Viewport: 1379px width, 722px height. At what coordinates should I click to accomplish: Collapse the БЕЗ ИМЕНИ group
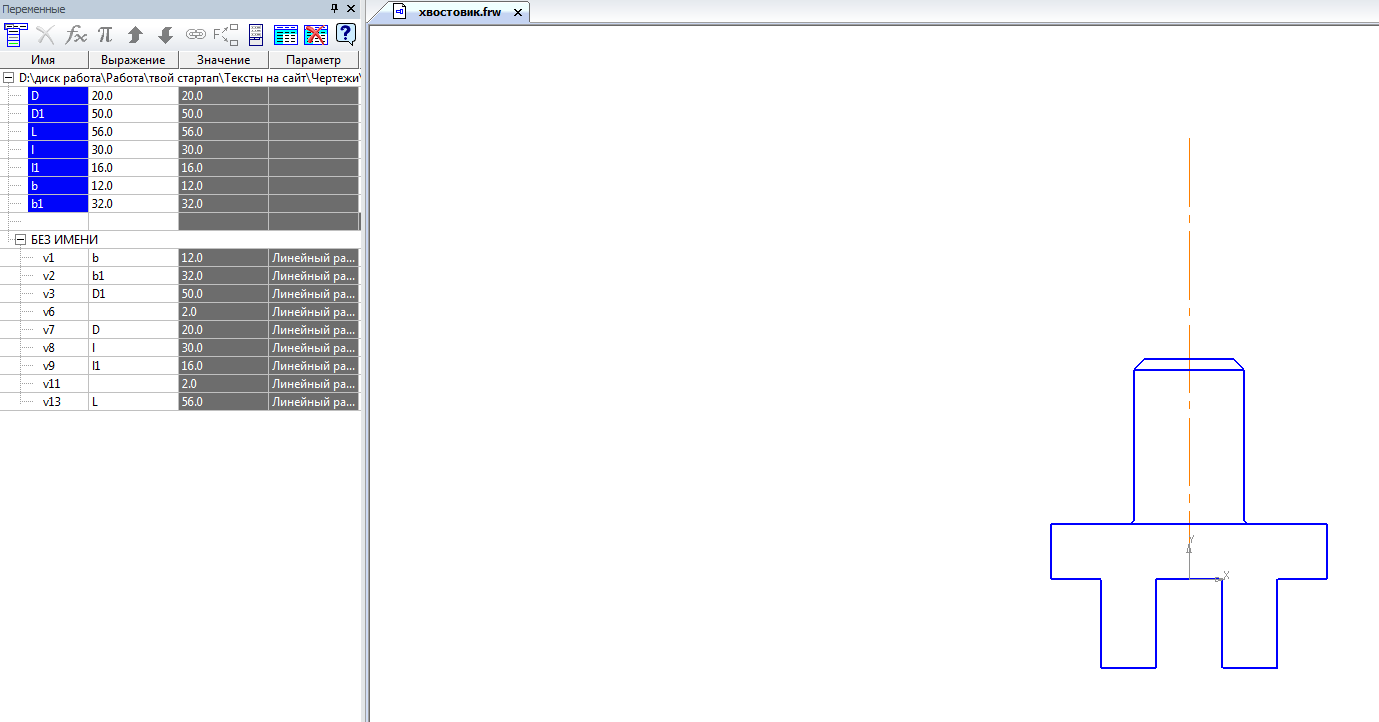21,240
